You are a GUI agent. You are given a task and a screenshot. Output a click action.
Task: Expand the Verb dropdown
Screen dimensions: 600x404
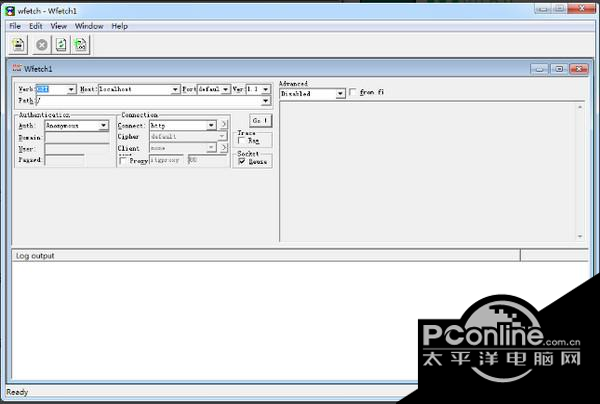71,89
